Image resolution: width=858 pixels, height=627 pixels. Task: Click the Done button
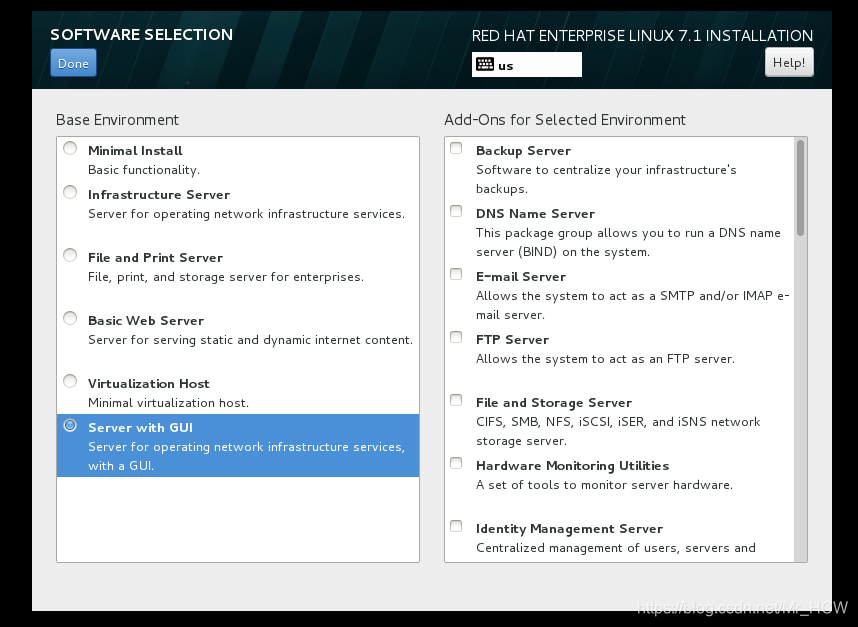[73, 63]
